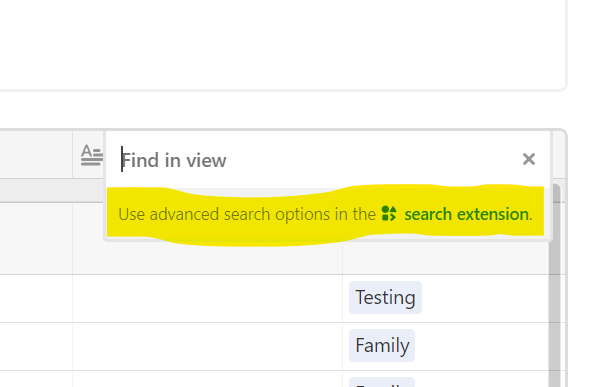The height and width of the screenshot is (387, 591).
Task: Select the Testing tag cell
Action: pos(385,298)
